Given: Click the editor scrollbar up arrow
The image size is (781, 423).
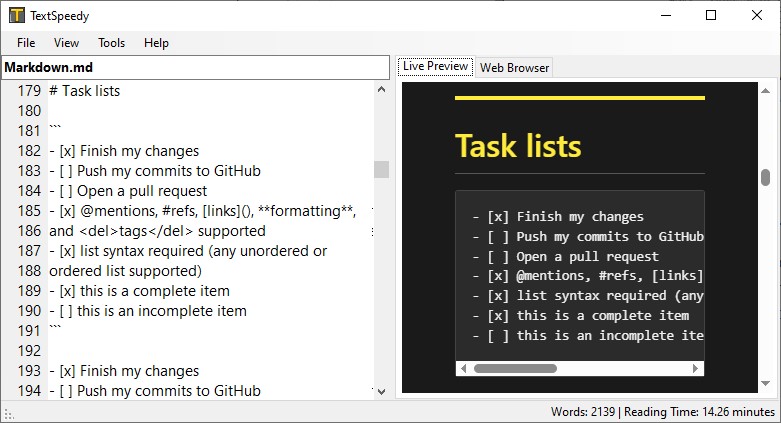Looking at the screenshot, I should click(x=382, y=90).
